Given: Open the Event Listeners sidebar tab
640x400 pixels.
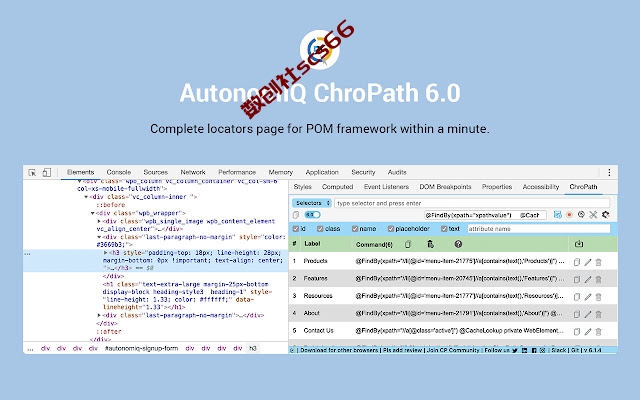Looking at the screenshot, I should coord(387,187).
